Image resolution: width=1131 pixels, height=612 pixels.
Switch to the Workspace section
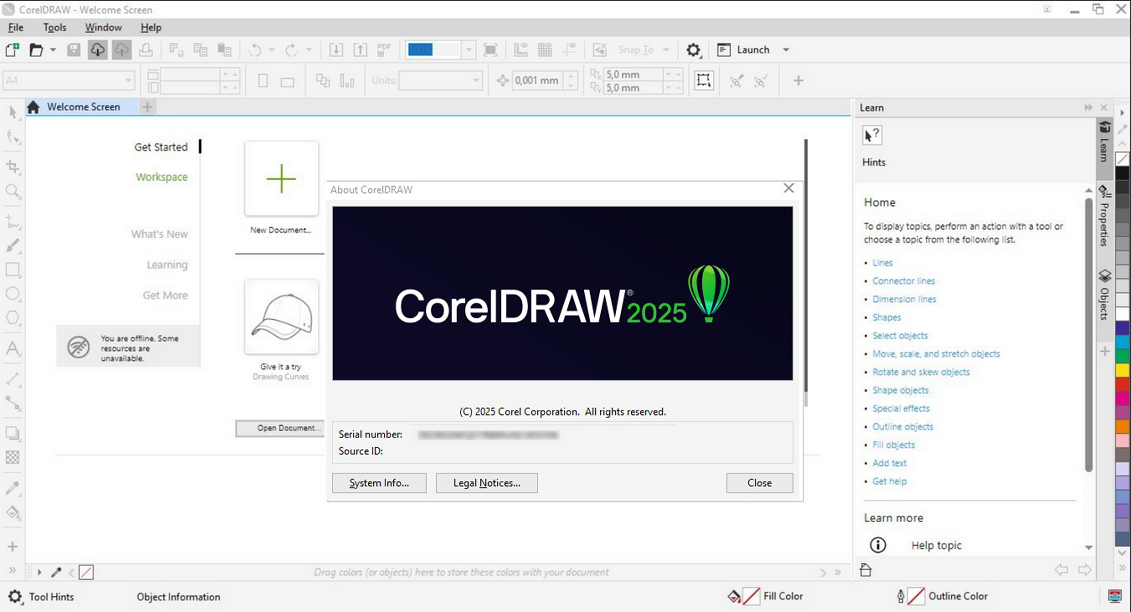[162, 177]
